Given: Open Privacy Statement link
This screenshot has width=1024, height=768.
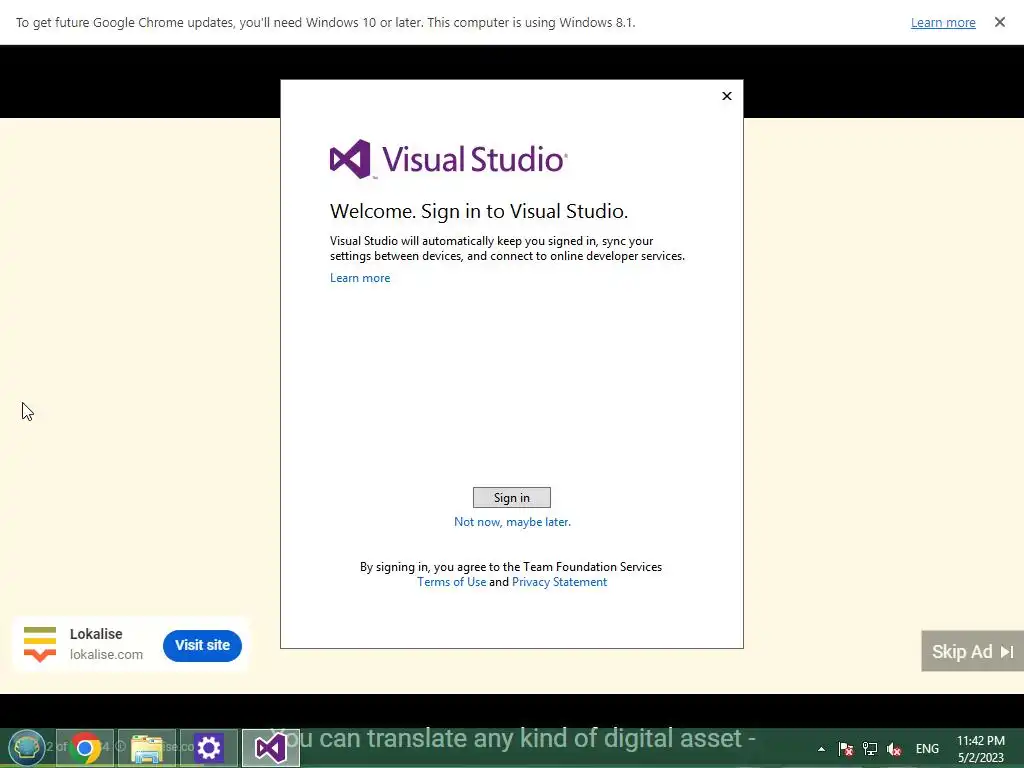Looking at the screenshot, I should 560,582.
